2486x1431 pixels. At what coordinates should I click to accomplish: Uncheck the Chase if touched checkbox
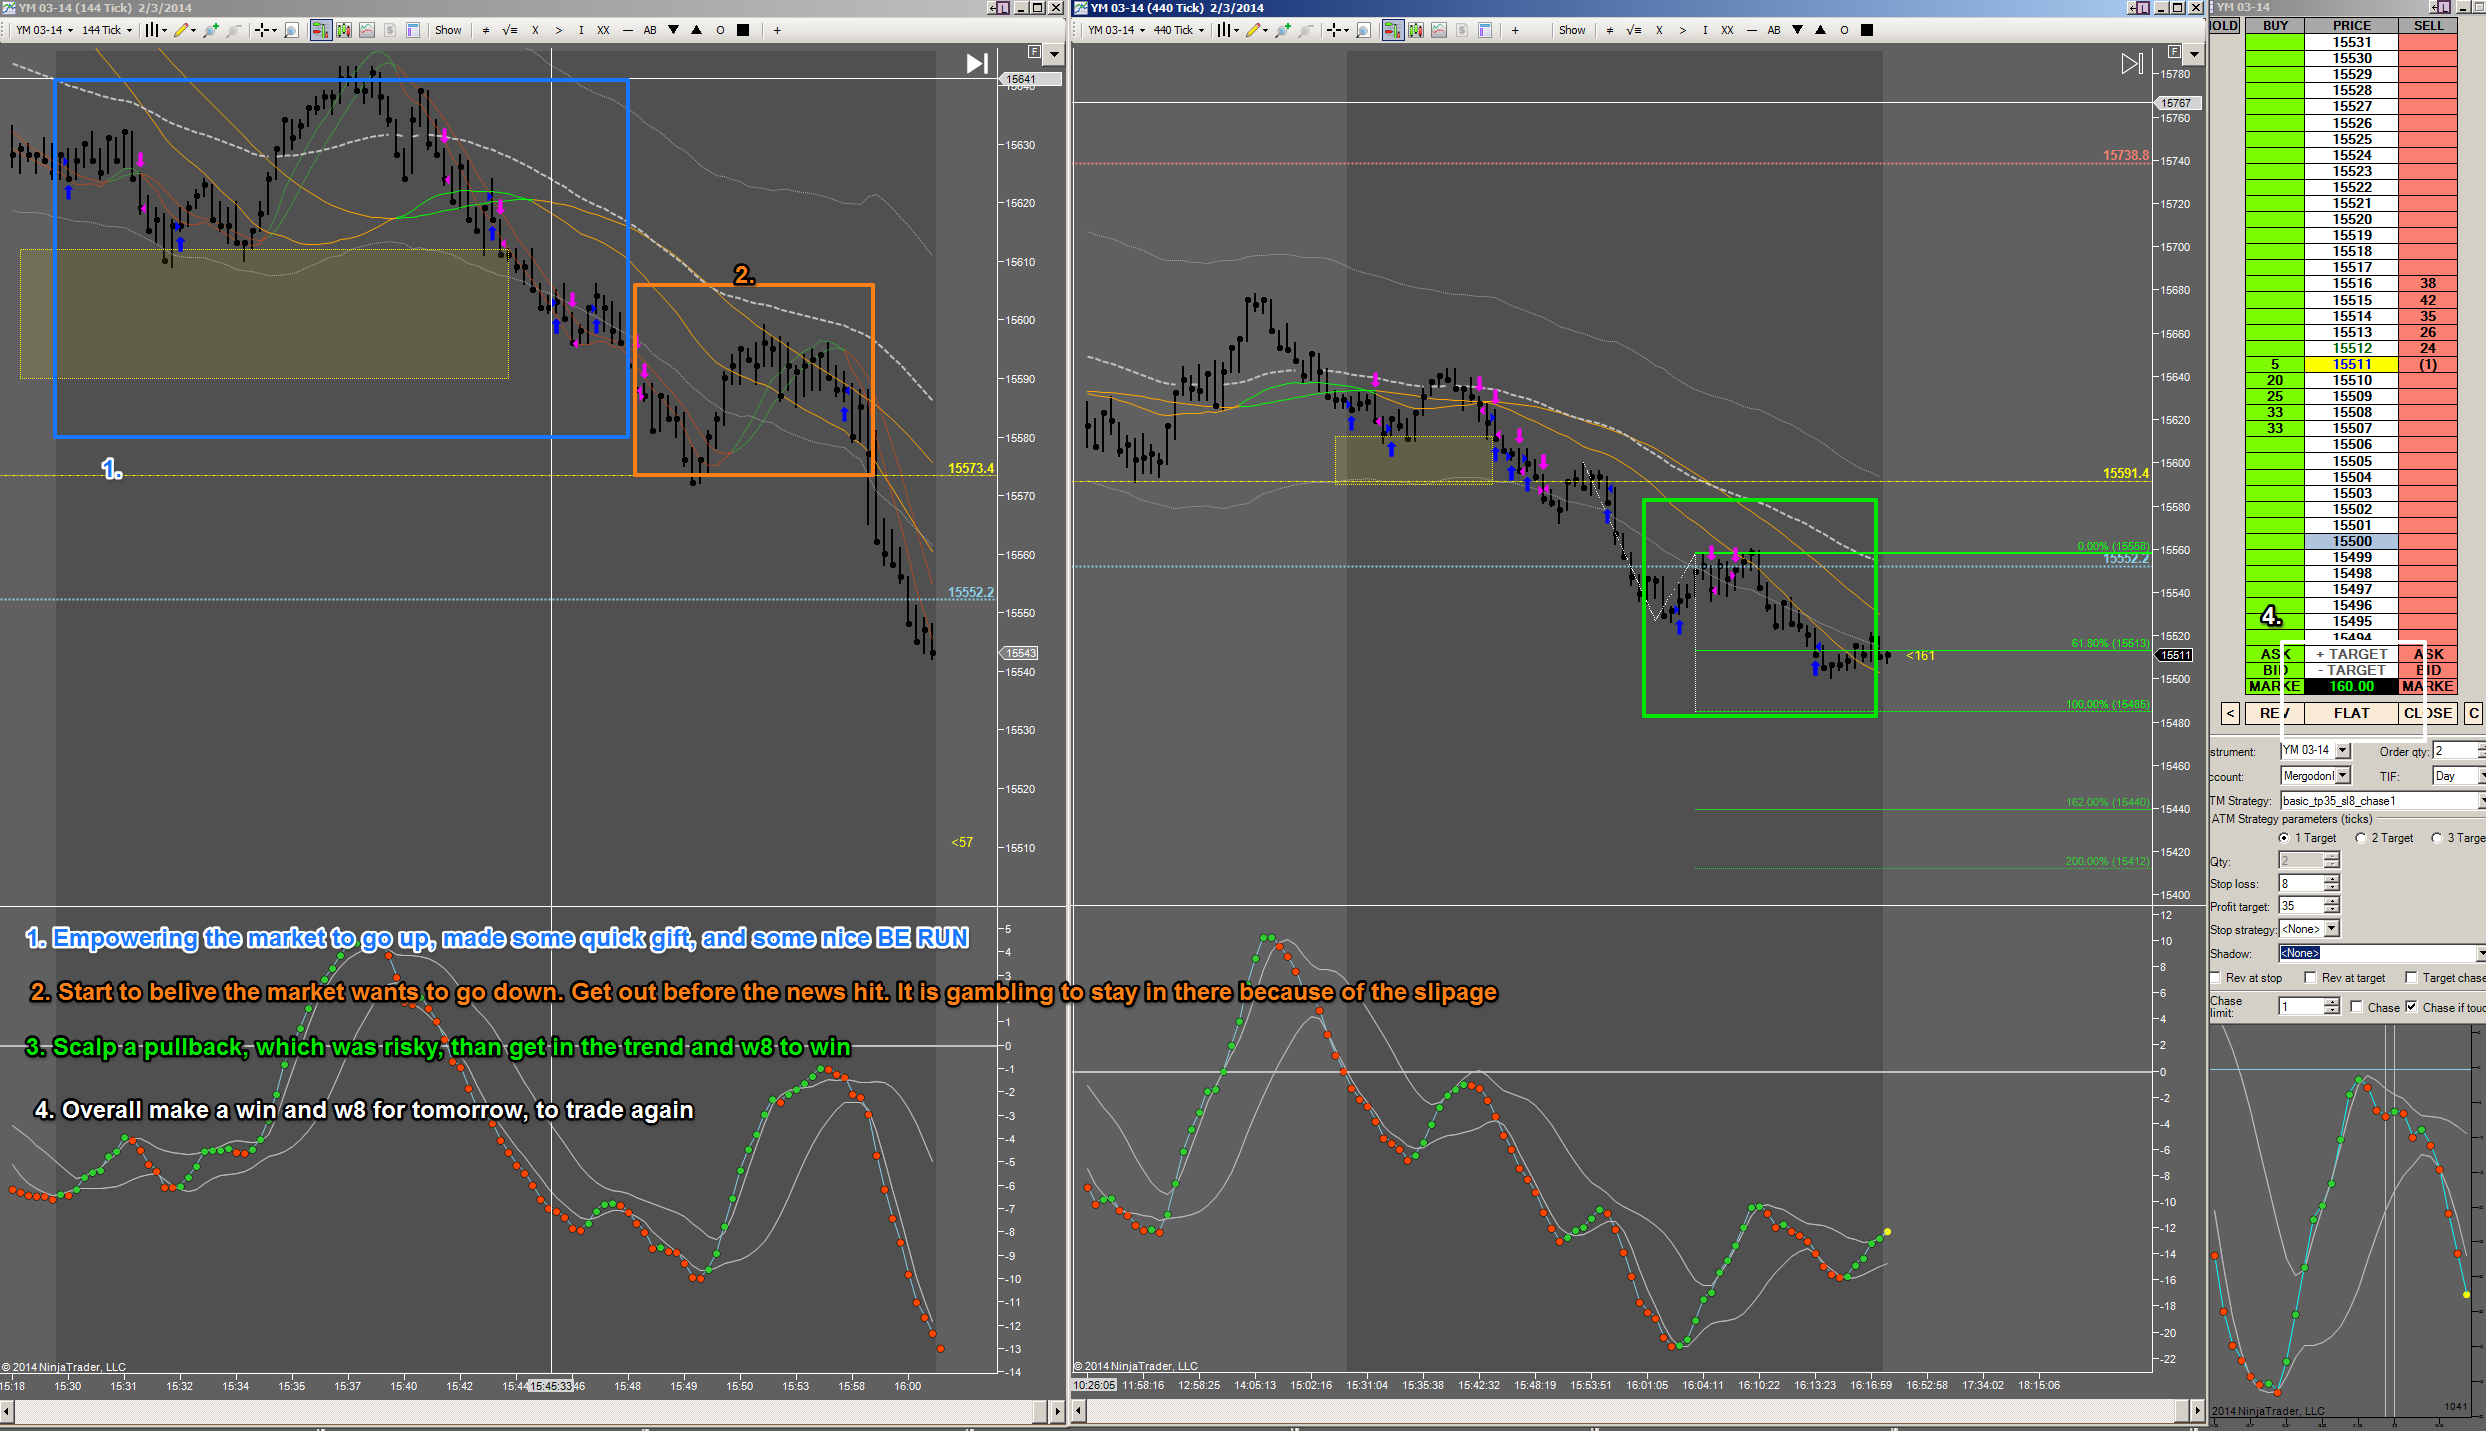(x=2411, y=1007)
